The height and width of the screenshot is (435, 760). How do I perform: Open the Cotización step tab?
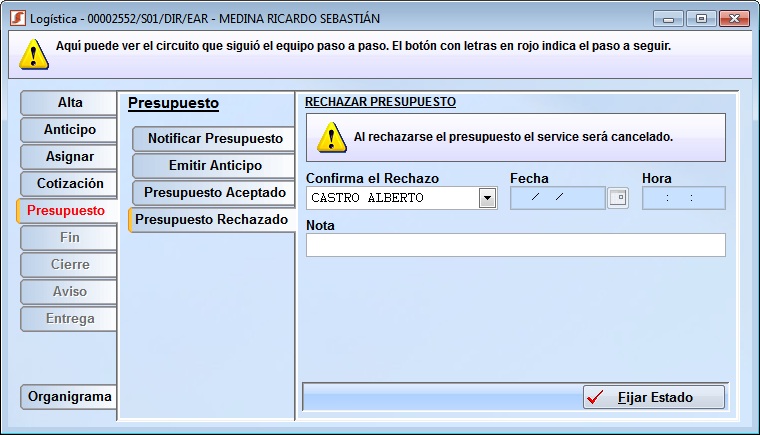click(69, 184)
